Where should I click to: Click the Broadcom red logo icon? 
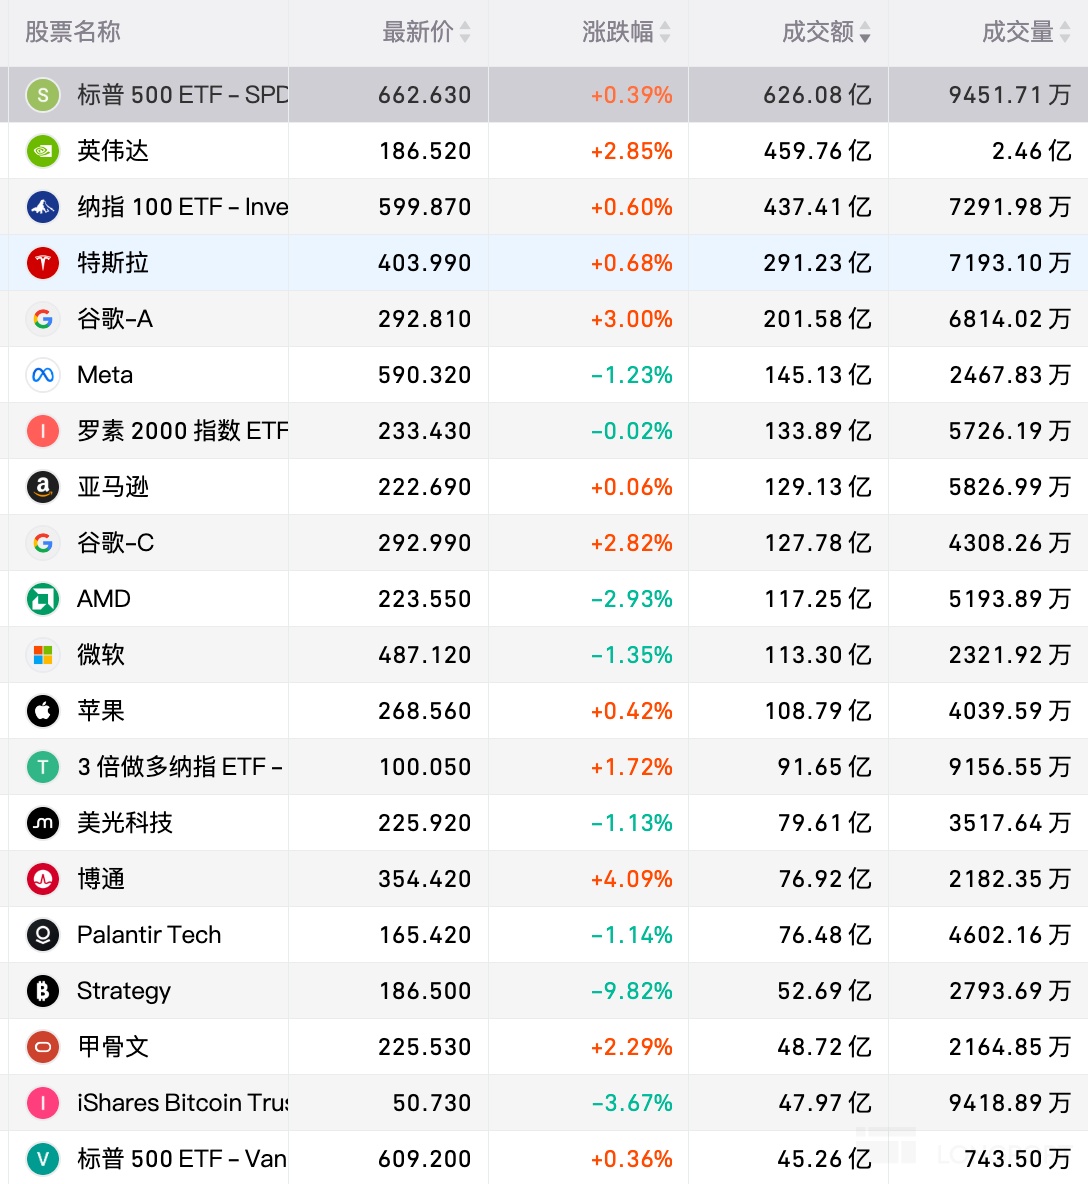(x=42, y=879)
